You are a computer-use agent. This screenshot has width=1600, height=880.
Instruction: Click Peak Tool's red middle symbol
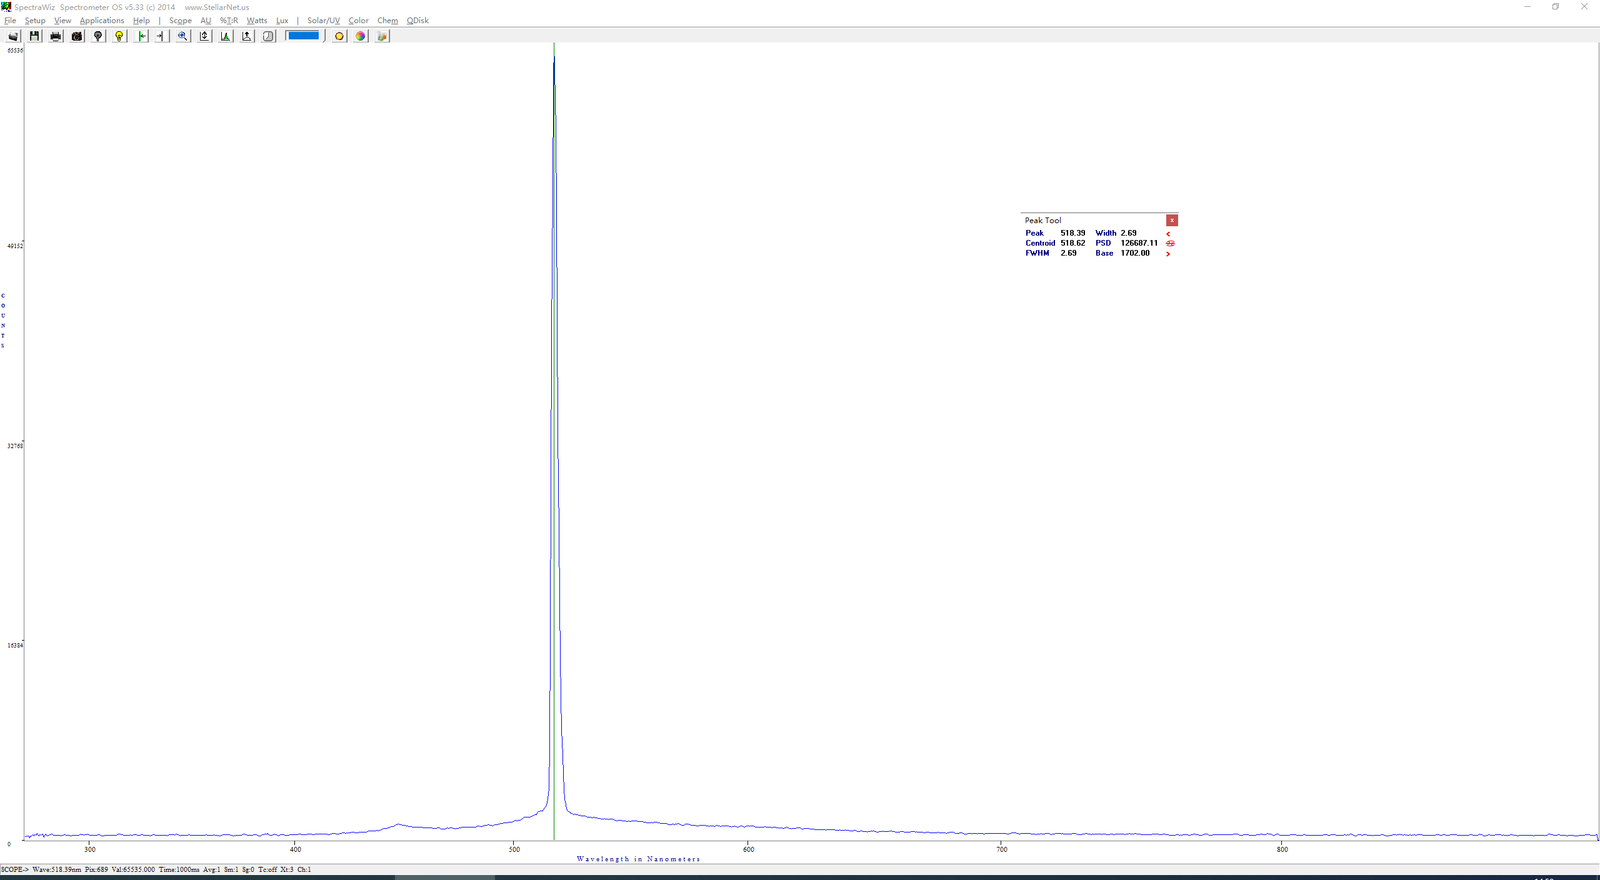[1170, 244]
